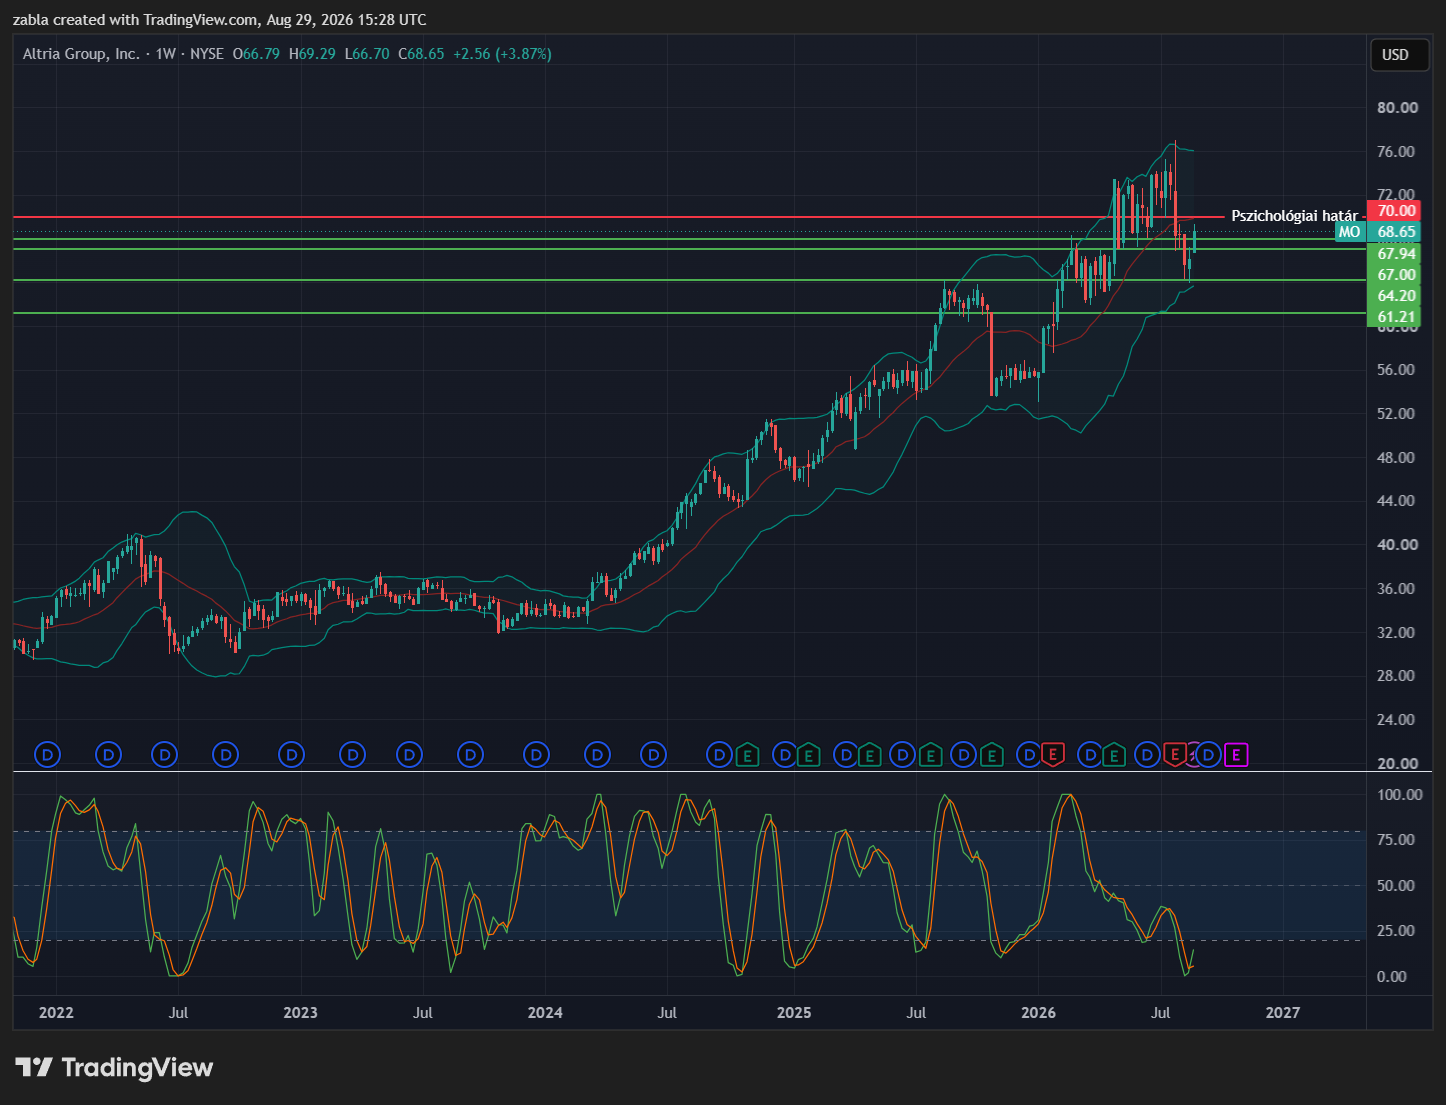Click the 'Altria Group, Inc.' symbol title

coord(81,54)
